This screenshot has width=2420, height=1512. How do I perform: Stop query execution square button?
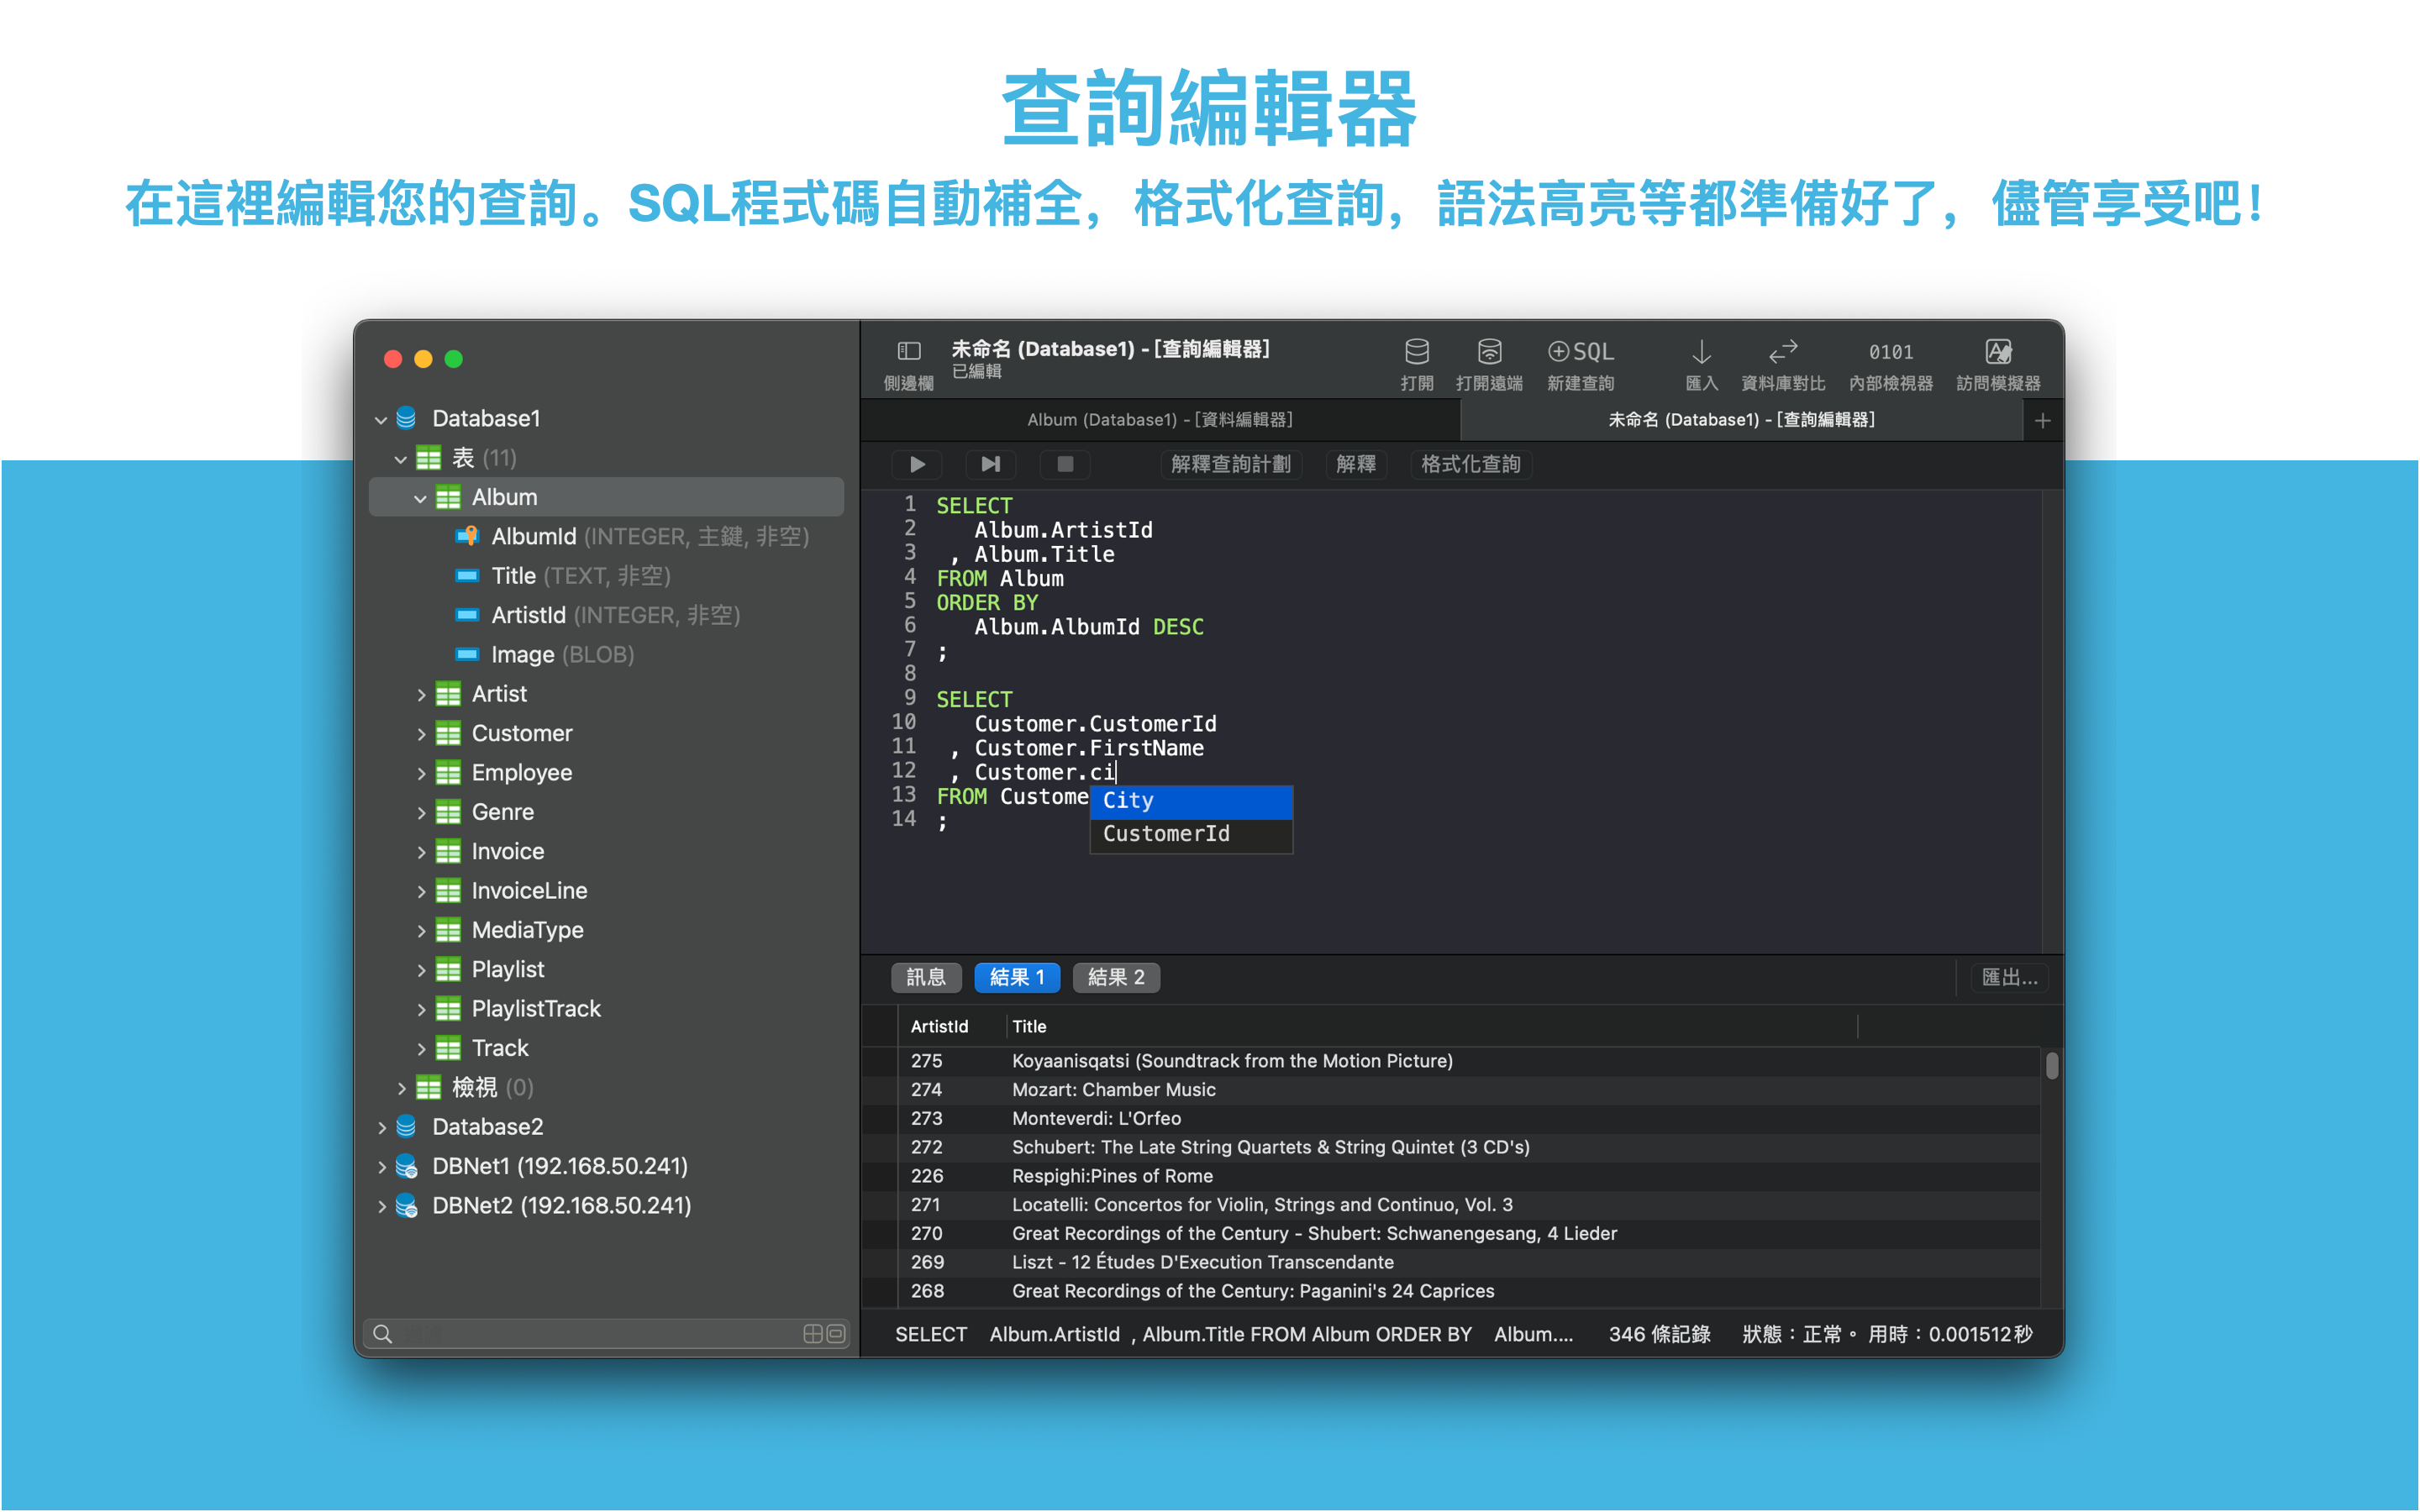pyautogui.click(x=1065, y=464)
